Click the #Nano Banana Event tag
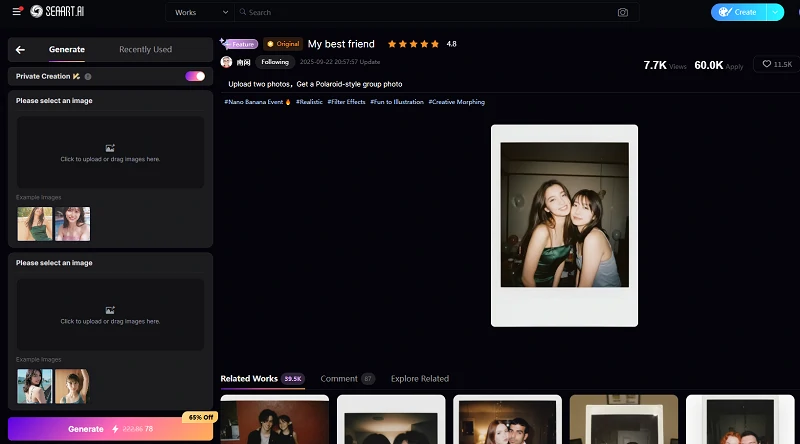Viewport: 800px width, 444px height. [257, 102]
